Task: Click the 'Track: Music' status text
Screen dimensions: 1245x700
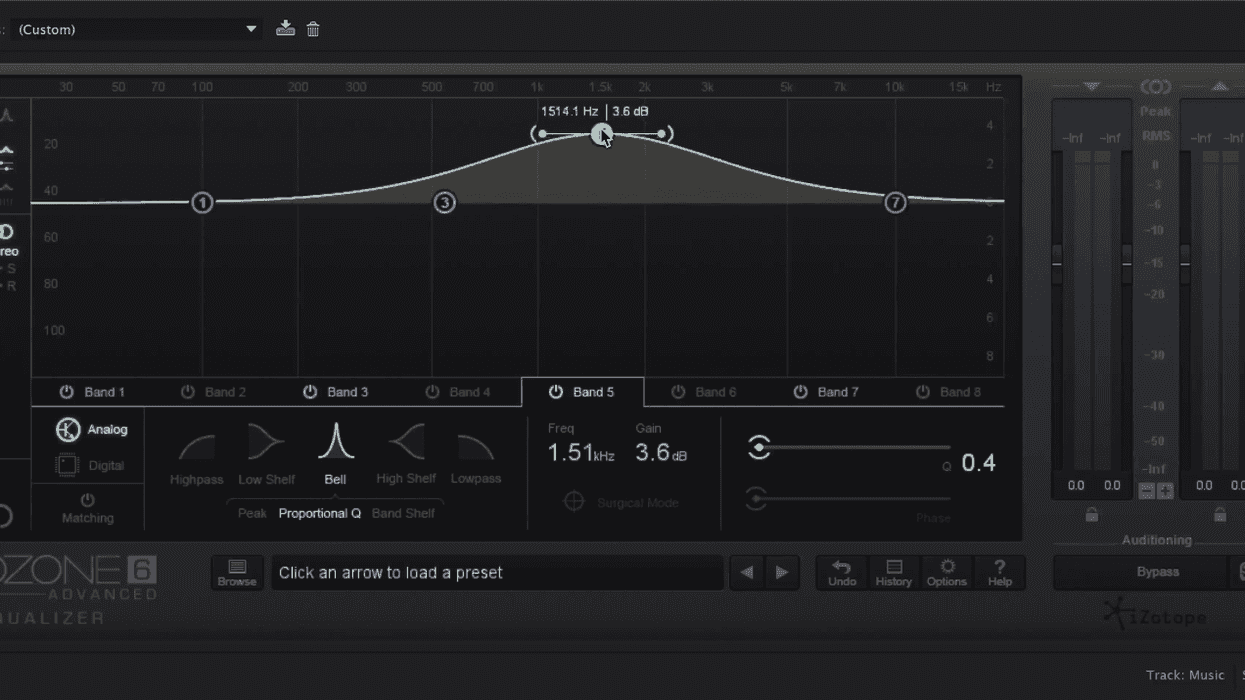Action: tap(1185, 676)
